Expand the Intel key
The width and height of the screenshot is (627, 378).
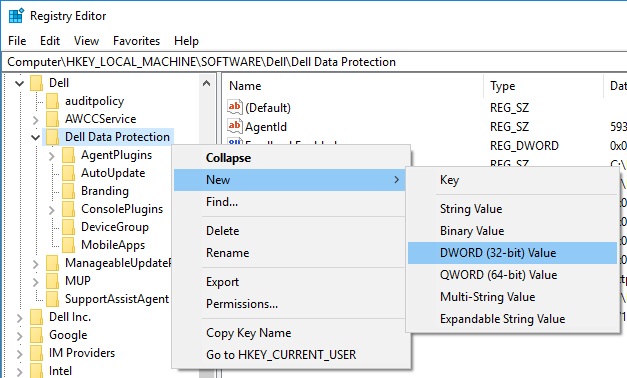[x=20, y=372]
